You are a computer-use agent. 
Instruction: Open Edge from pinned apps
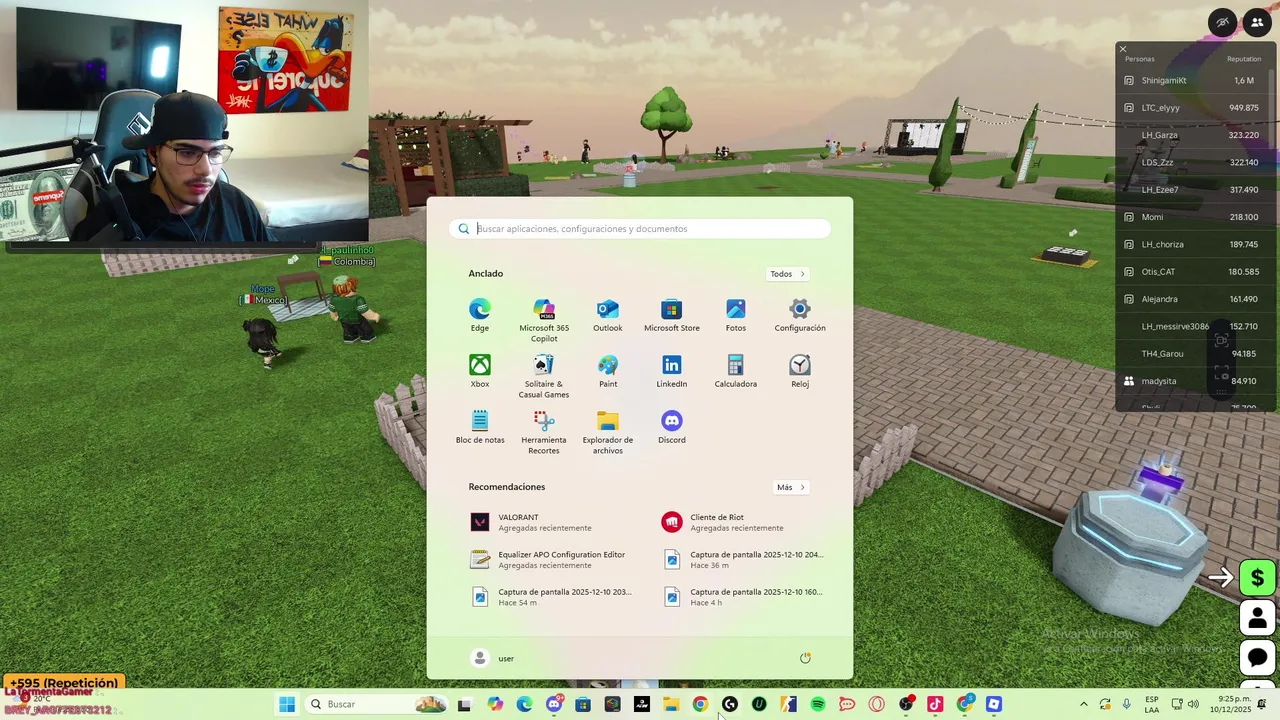pos(480,314)
